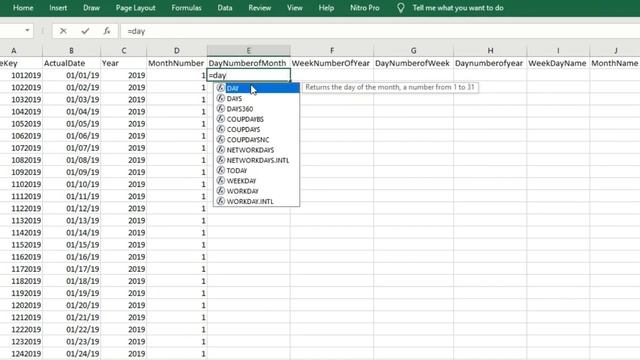The height and width of the screenshot is (360, 640).
Task: Click the DayNumberofMonth header cell
Action: 249,63
